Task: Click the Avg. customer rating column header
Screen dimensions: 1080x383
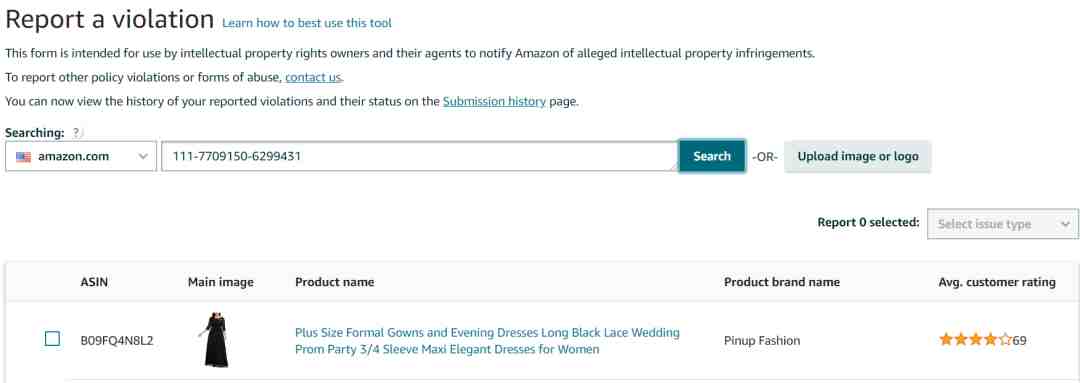Action: pos(997,282)
